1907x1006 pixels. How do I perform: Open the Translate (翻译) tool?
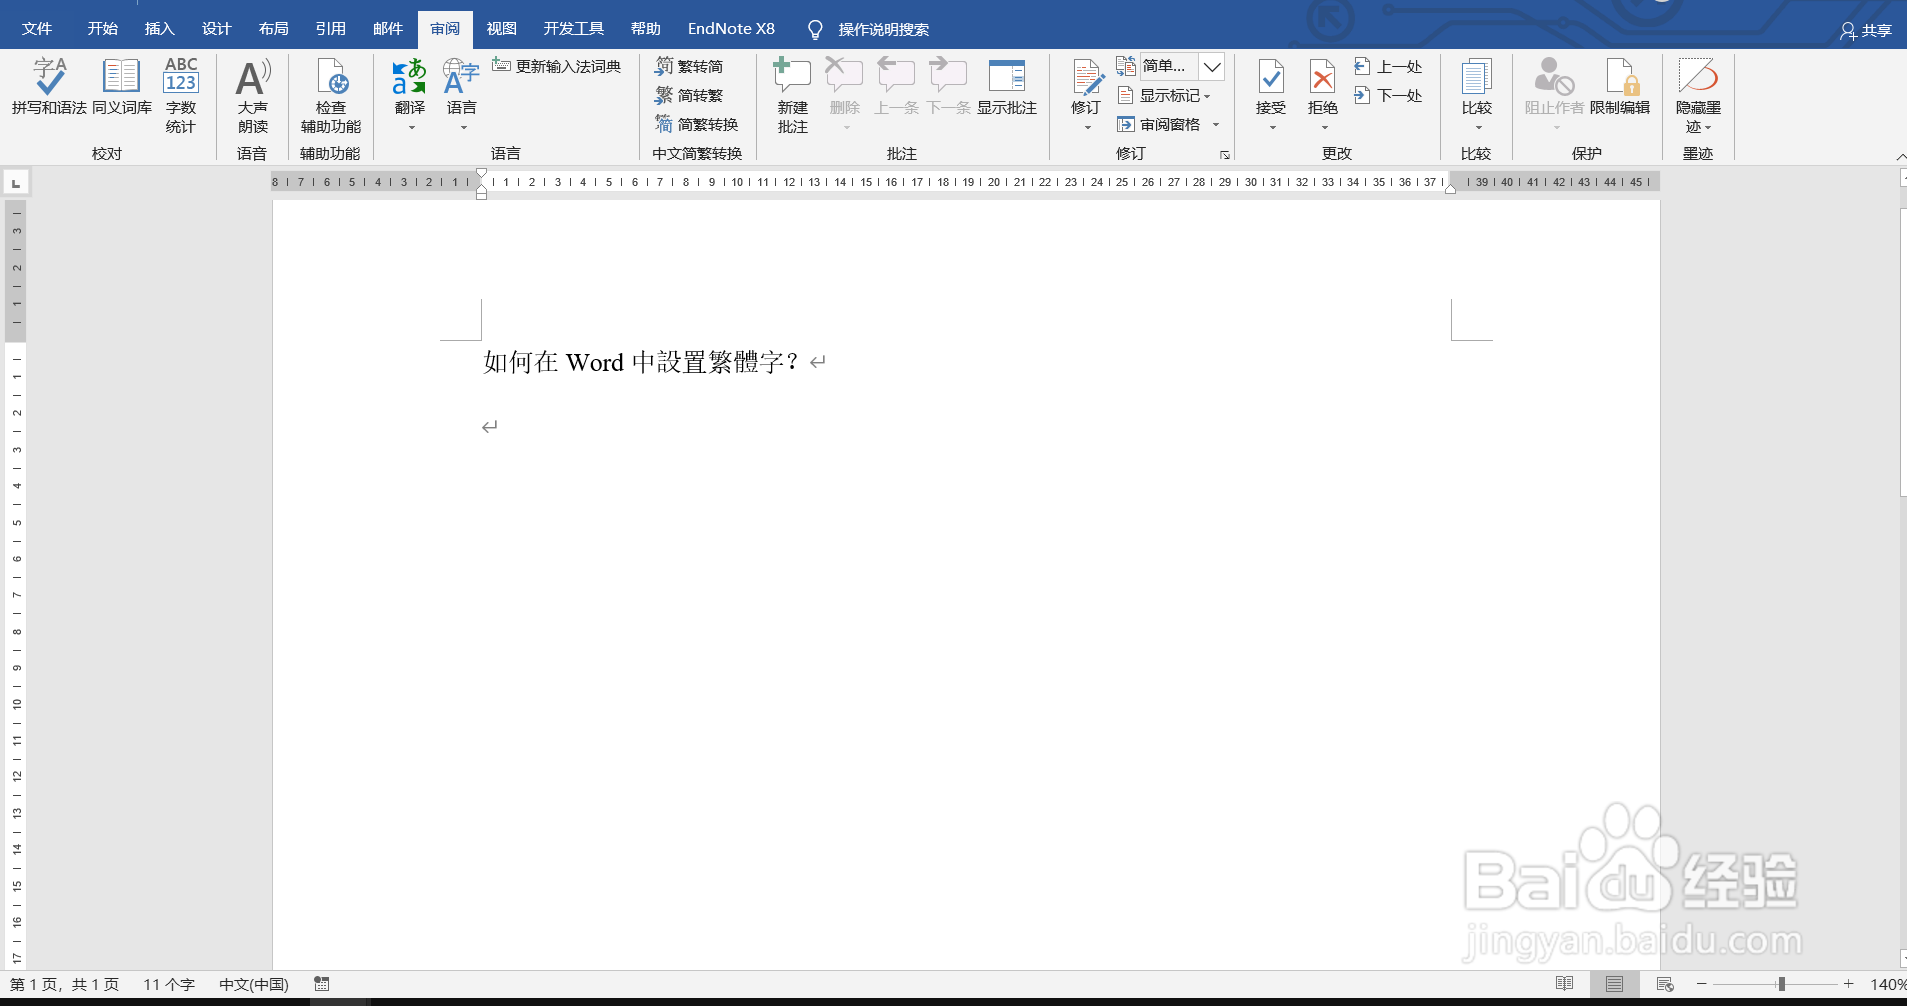410,87
